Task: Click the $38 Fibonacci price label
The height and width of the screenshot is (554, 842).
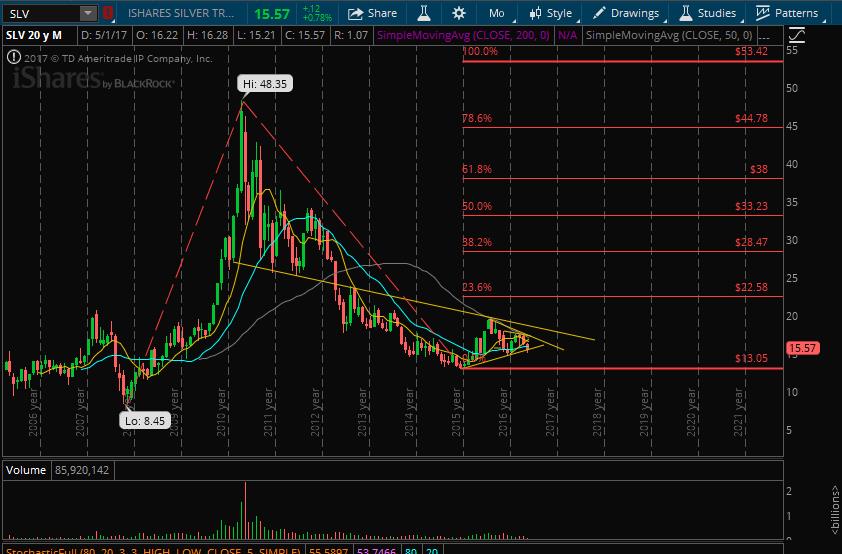Action: 759,169
